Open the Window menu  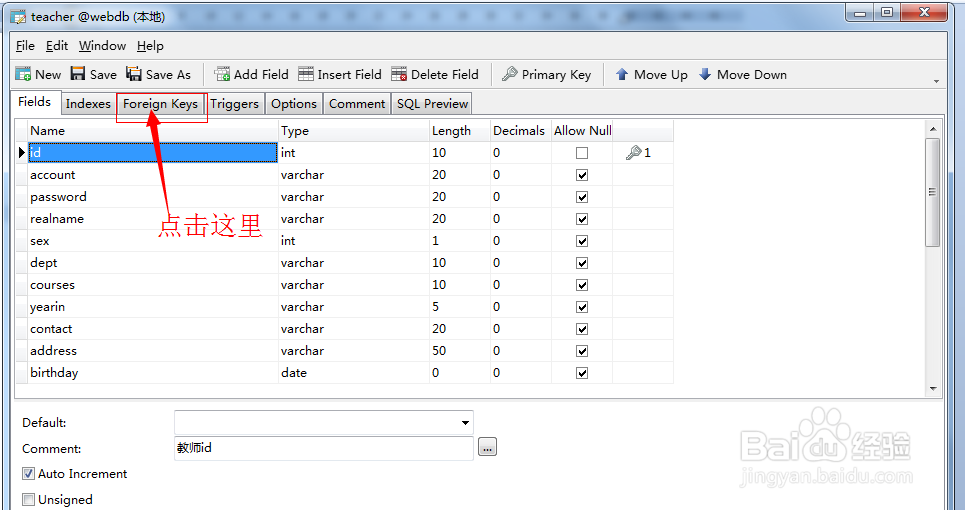click(x=102, y=46)
